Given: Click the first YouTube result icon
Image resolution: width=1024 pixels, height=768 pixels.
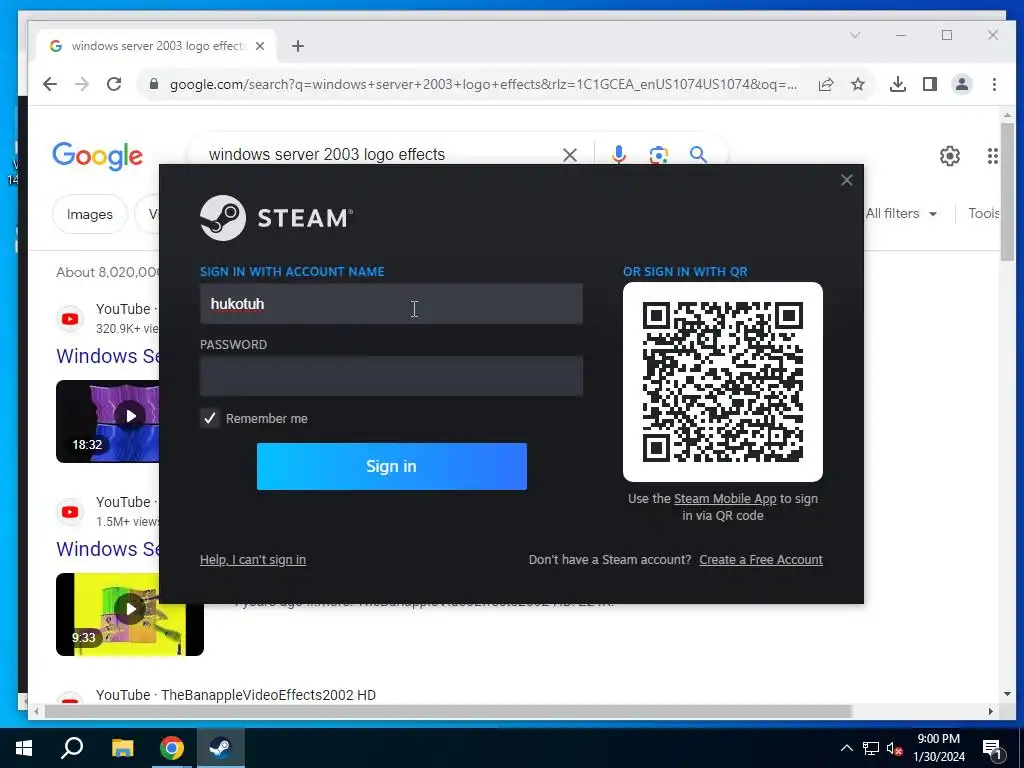Looking at the screenshot, I should click(x=70, y=319).
